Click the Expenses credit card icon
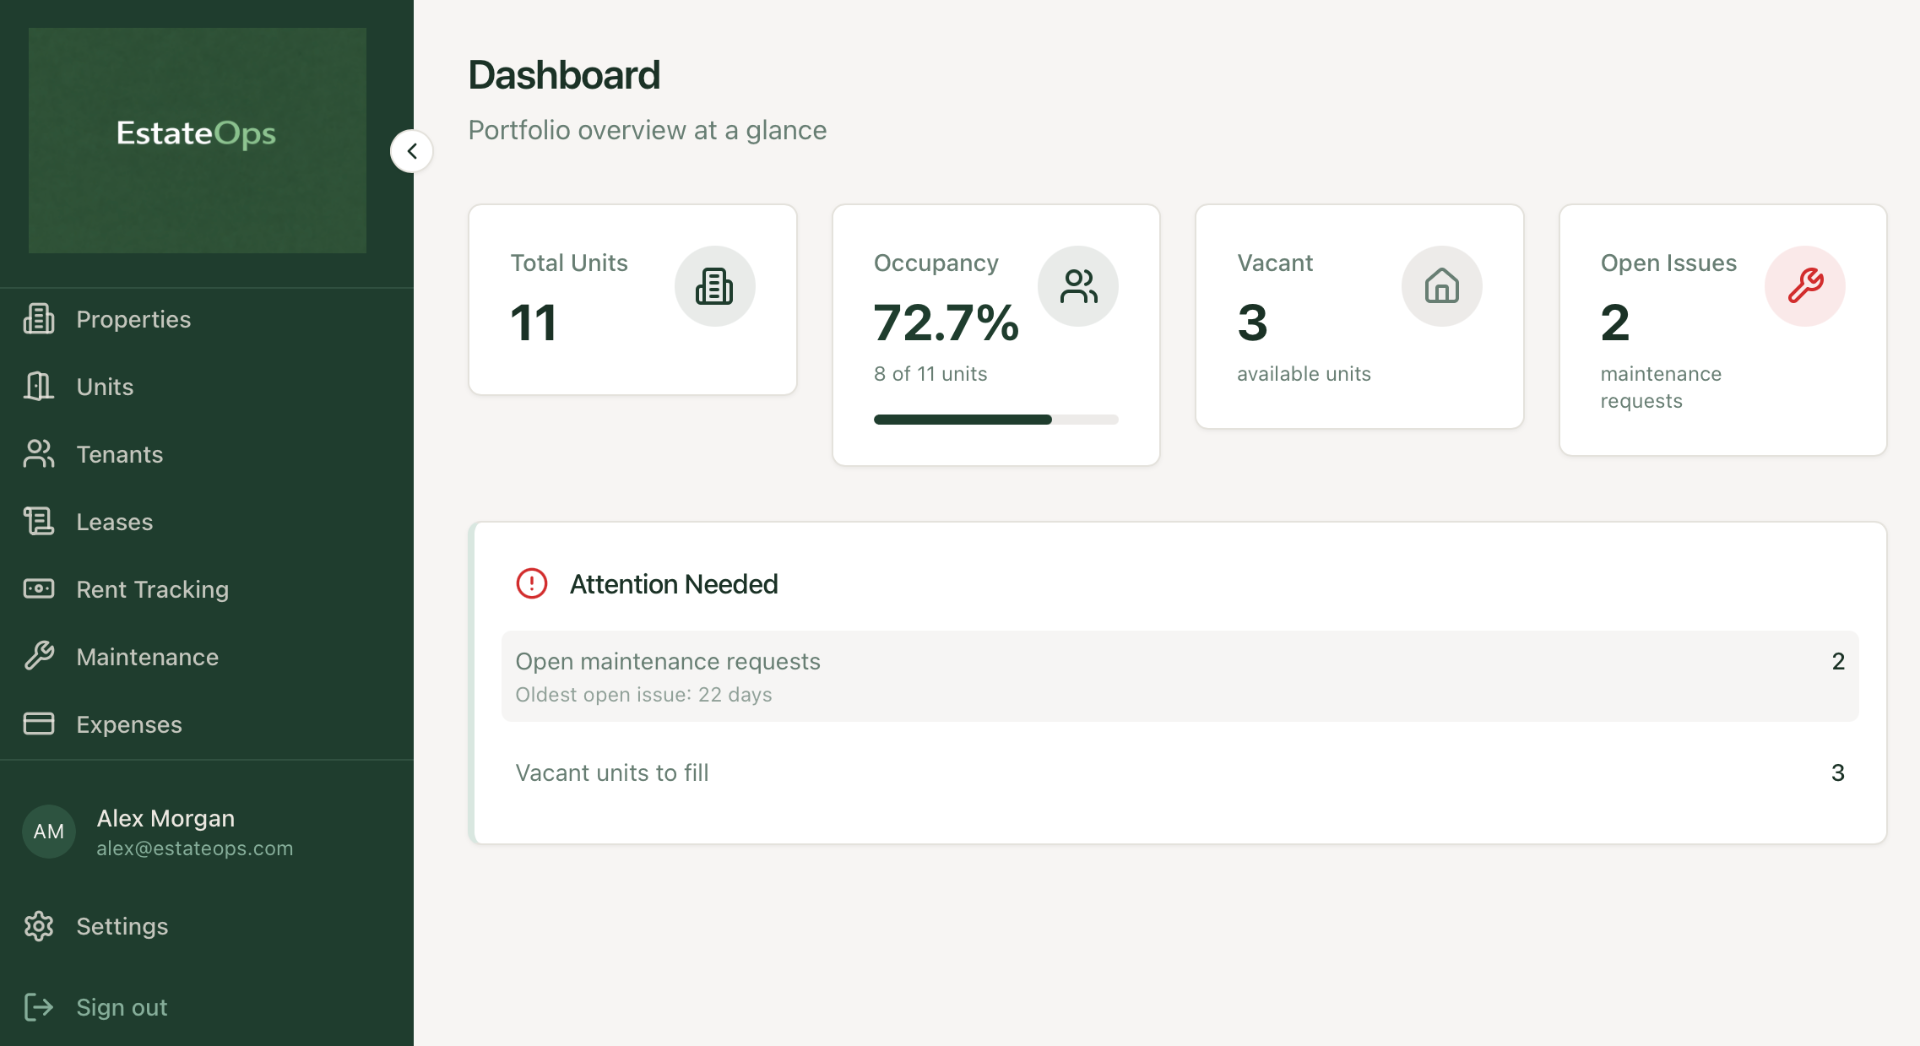The width and height of the screenshot is (1920, 1046). (39, 724)
